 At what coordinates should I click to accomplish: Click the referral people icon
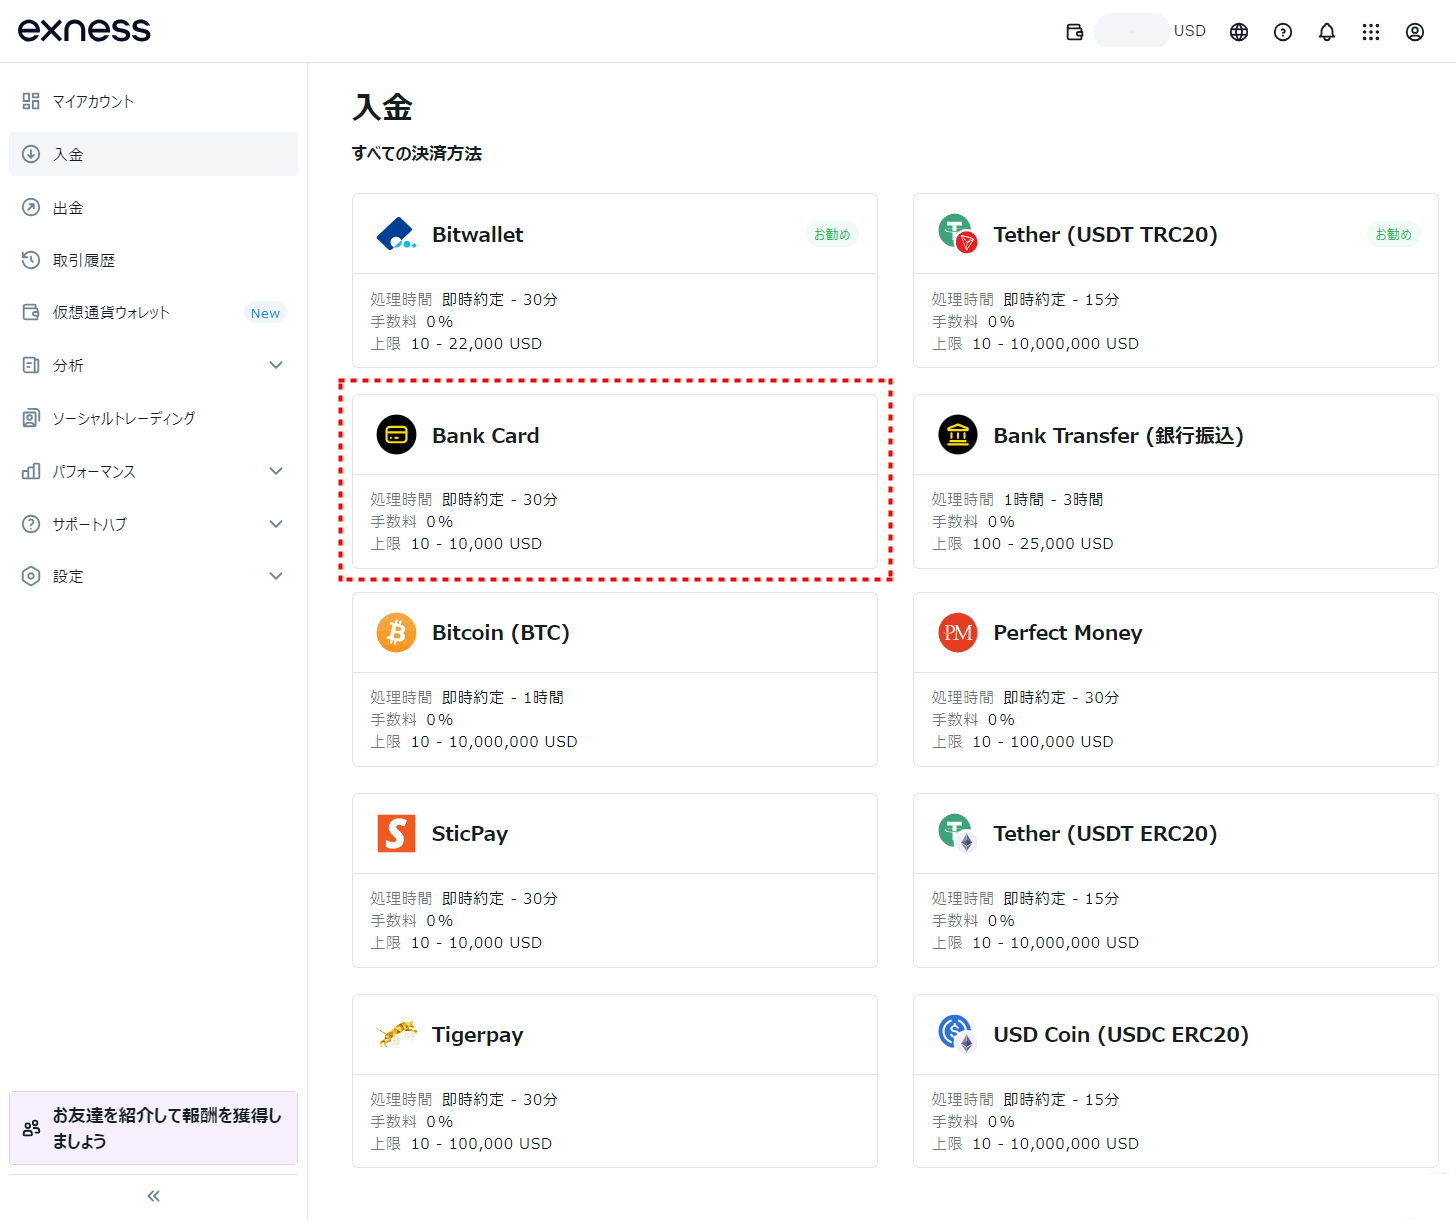pyautogui.click(x=31, y=1128)
